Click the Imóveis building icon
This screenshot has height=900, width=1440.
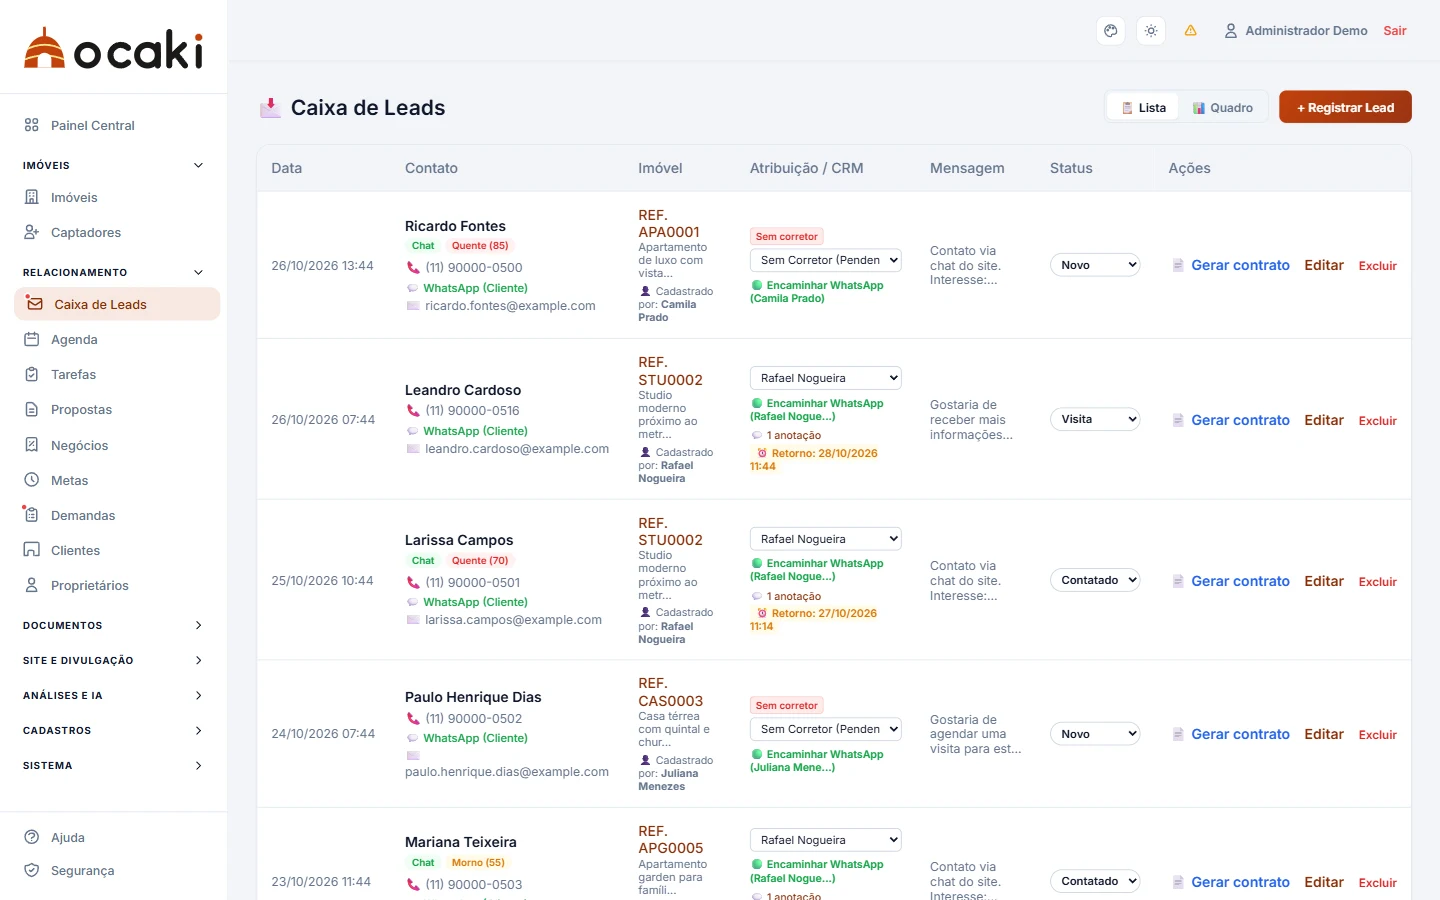point(32,197)
